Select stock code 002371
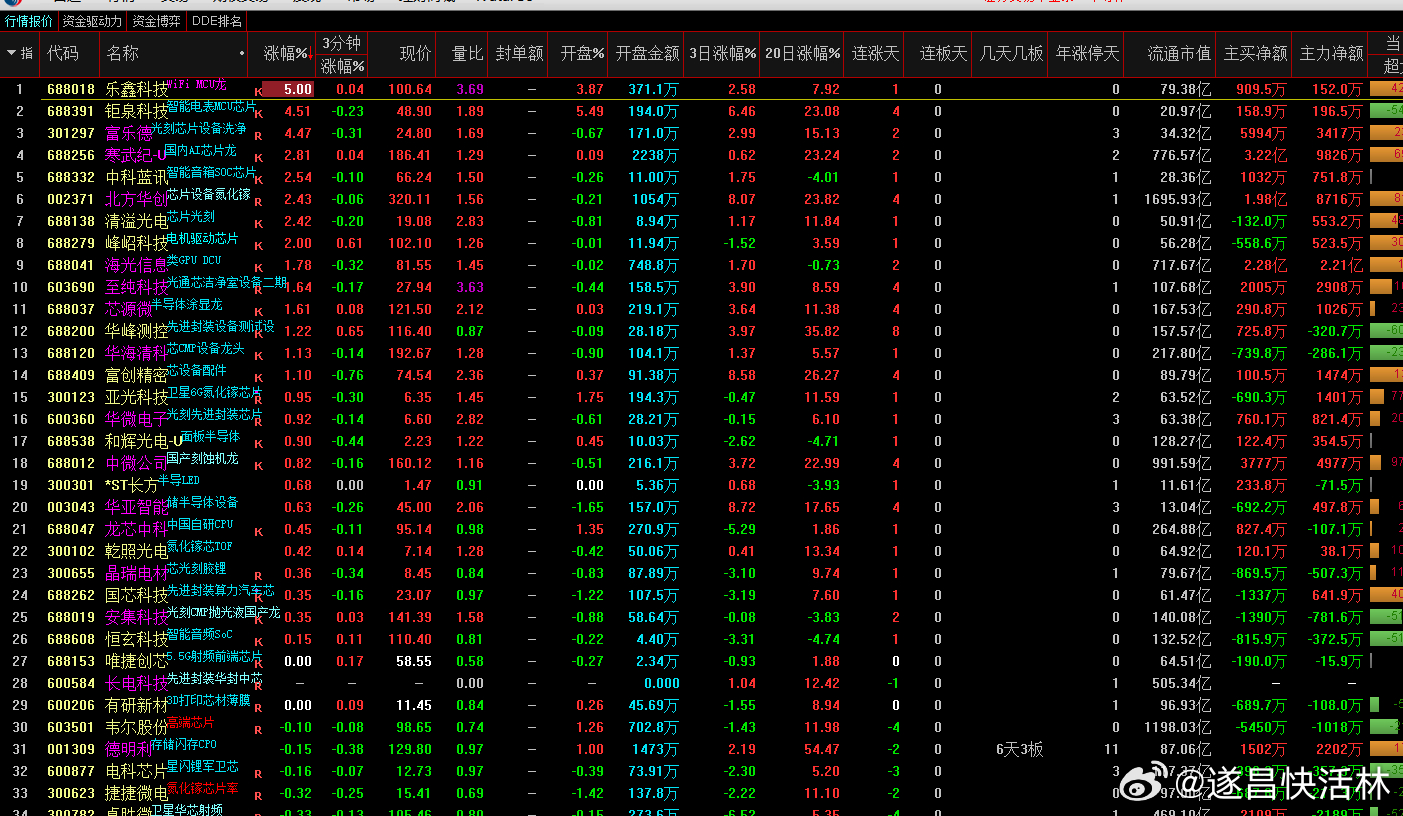Image resolution: width=1403 pixels, height=816 pixels. click(x=71, y=199)
